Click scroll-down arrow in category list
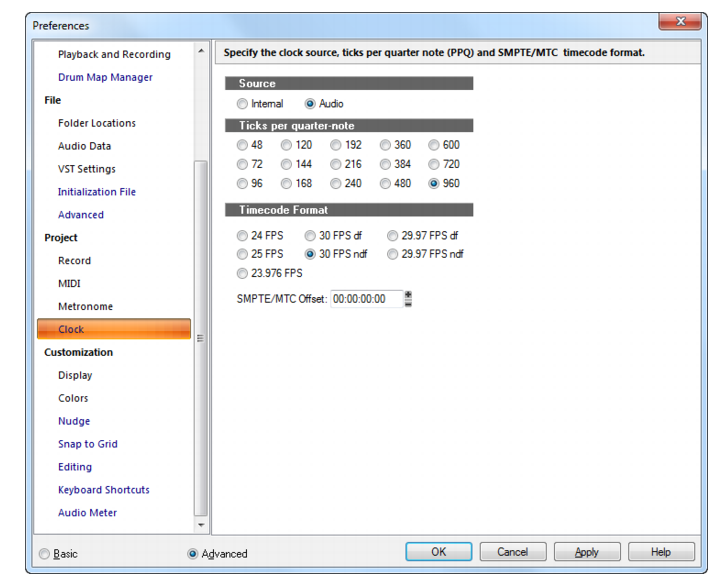Viewport: 718px width, 585px height. click(201, 525)
